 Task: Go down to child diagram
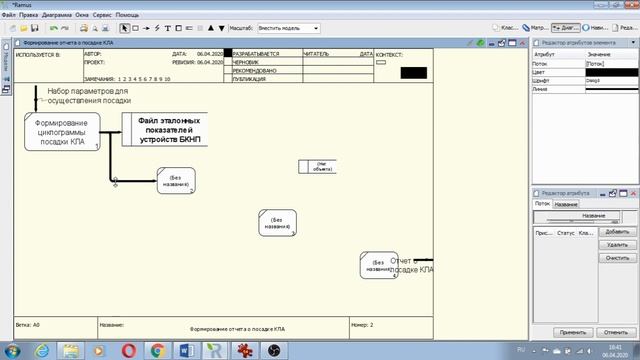[222, 28]
